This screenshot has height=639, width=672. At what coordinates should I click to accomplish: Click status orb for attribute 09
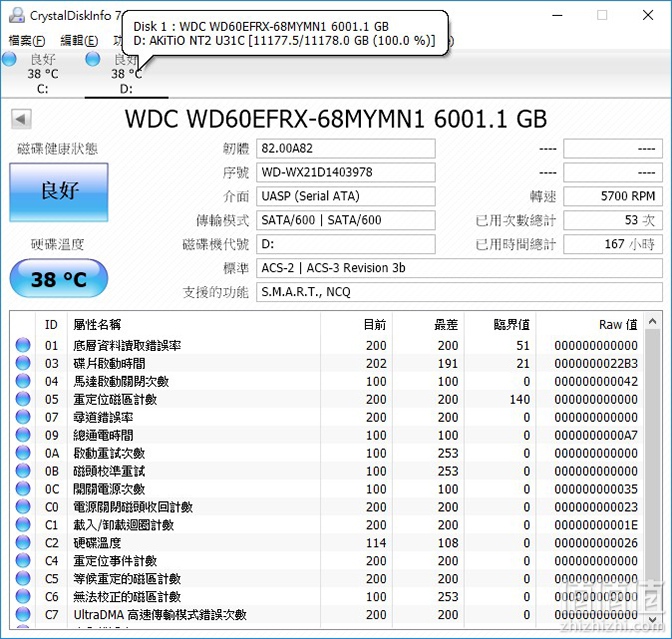click(x=23, y=435)
